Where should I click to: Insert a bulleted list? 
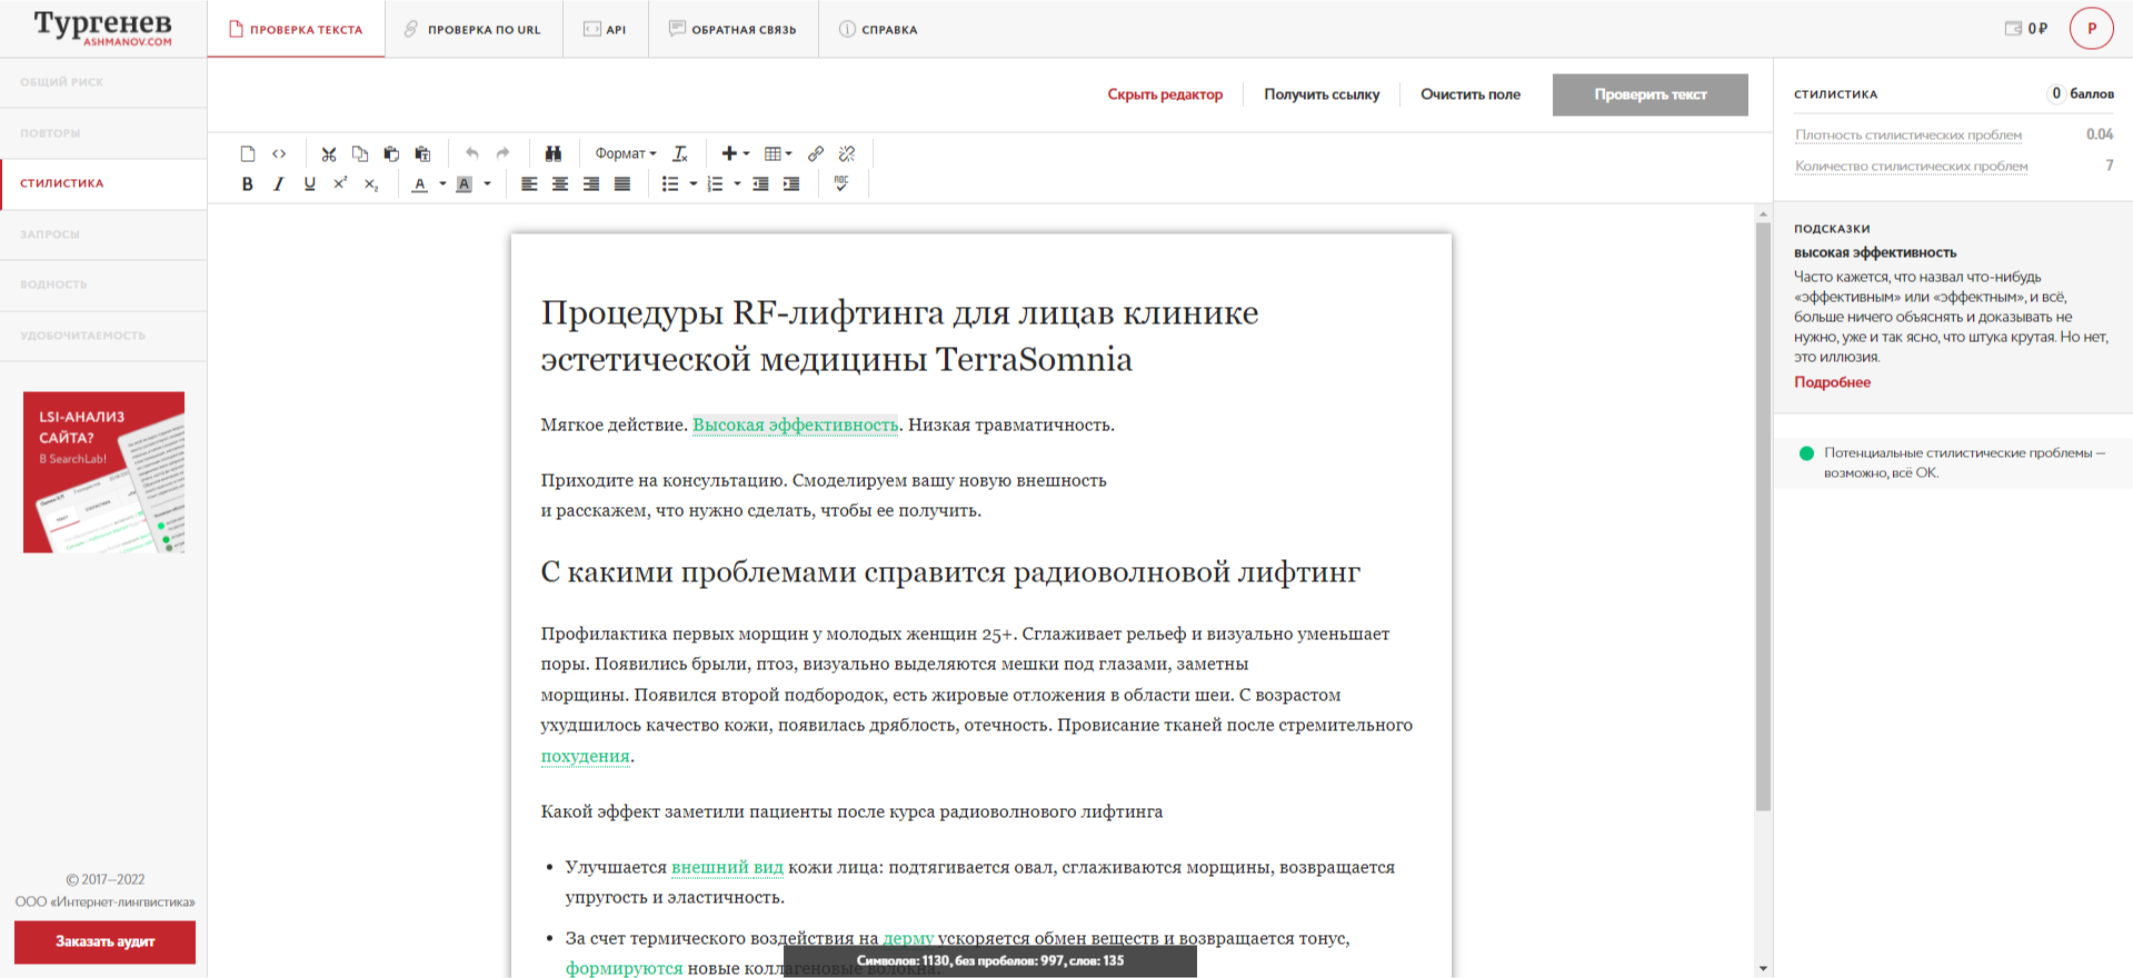(670, 184)
